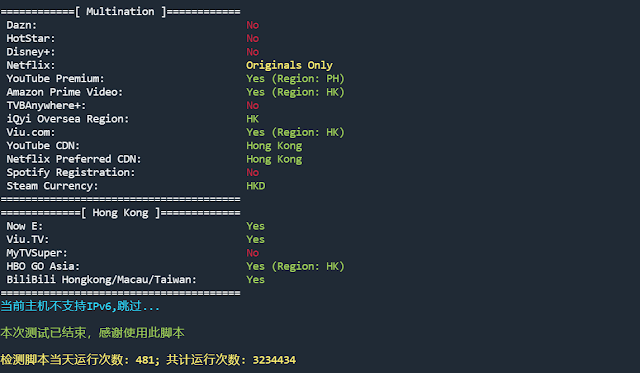Click the Hong Kong section header
Viewport: 640px width, 373px height.
(120, 213)
